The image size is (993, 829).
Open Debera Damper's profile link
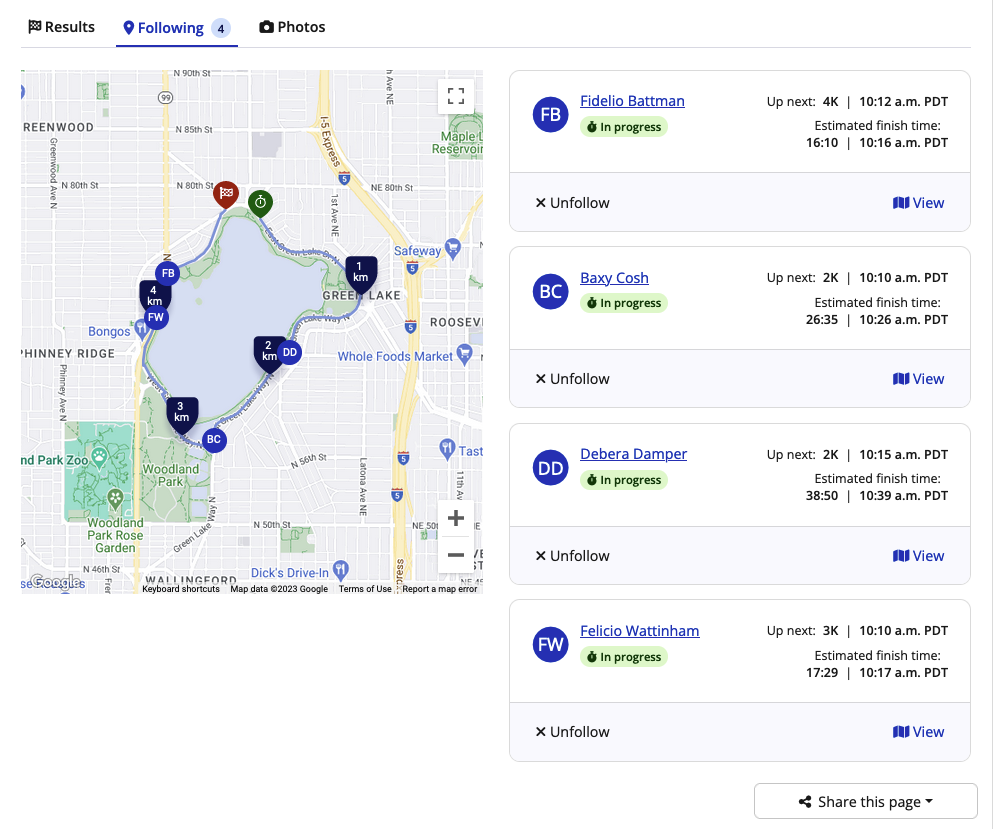tap(633, 454)
